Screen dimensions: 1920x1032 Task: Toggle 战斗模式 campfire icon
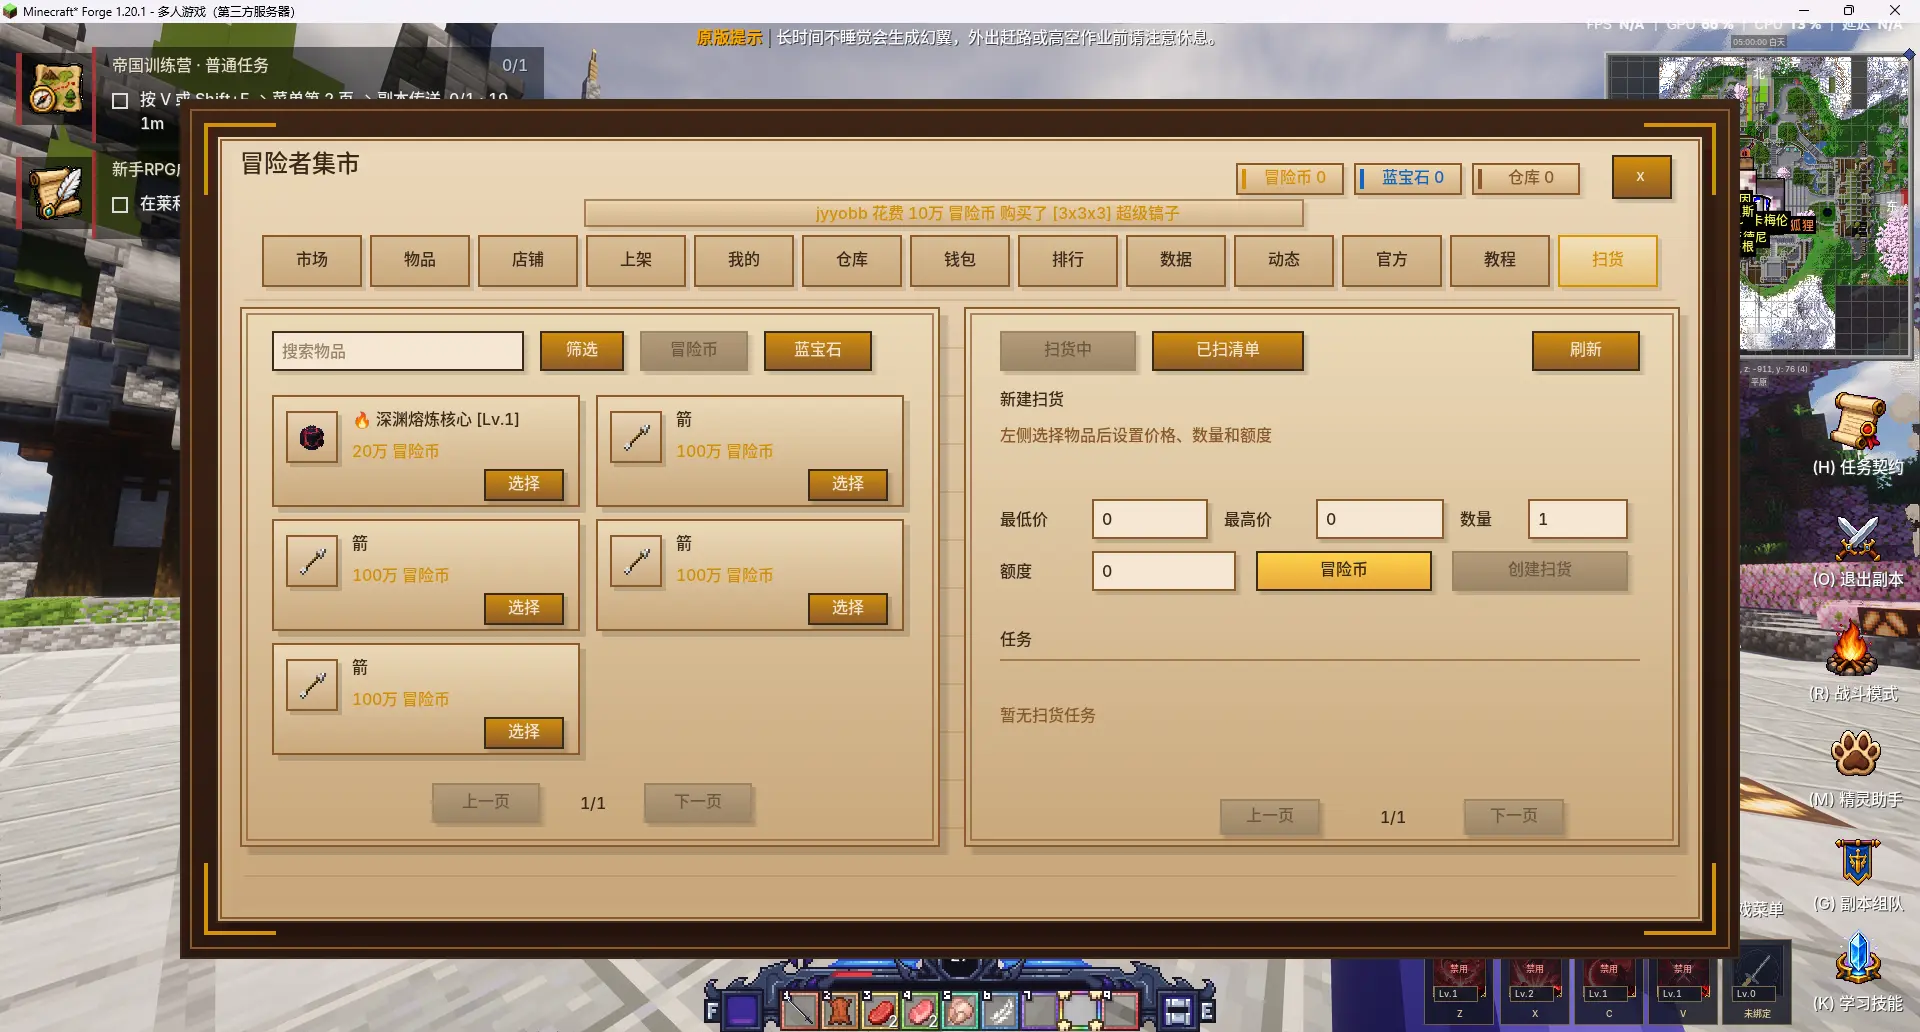click(1852, 648)
